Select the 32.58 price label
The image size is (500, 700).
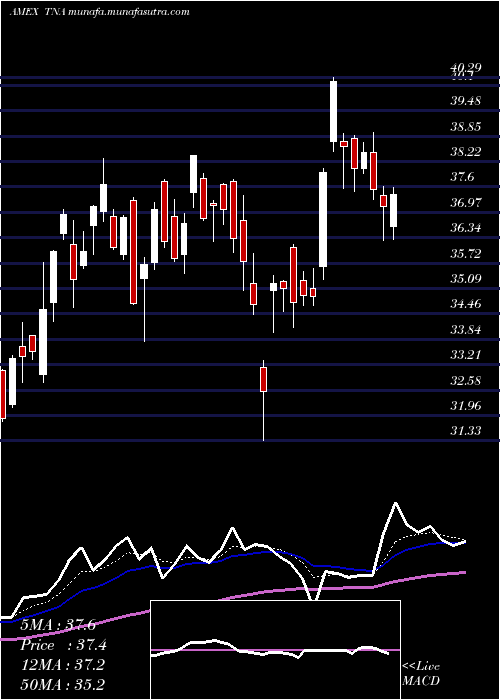(x=466, y=381)
